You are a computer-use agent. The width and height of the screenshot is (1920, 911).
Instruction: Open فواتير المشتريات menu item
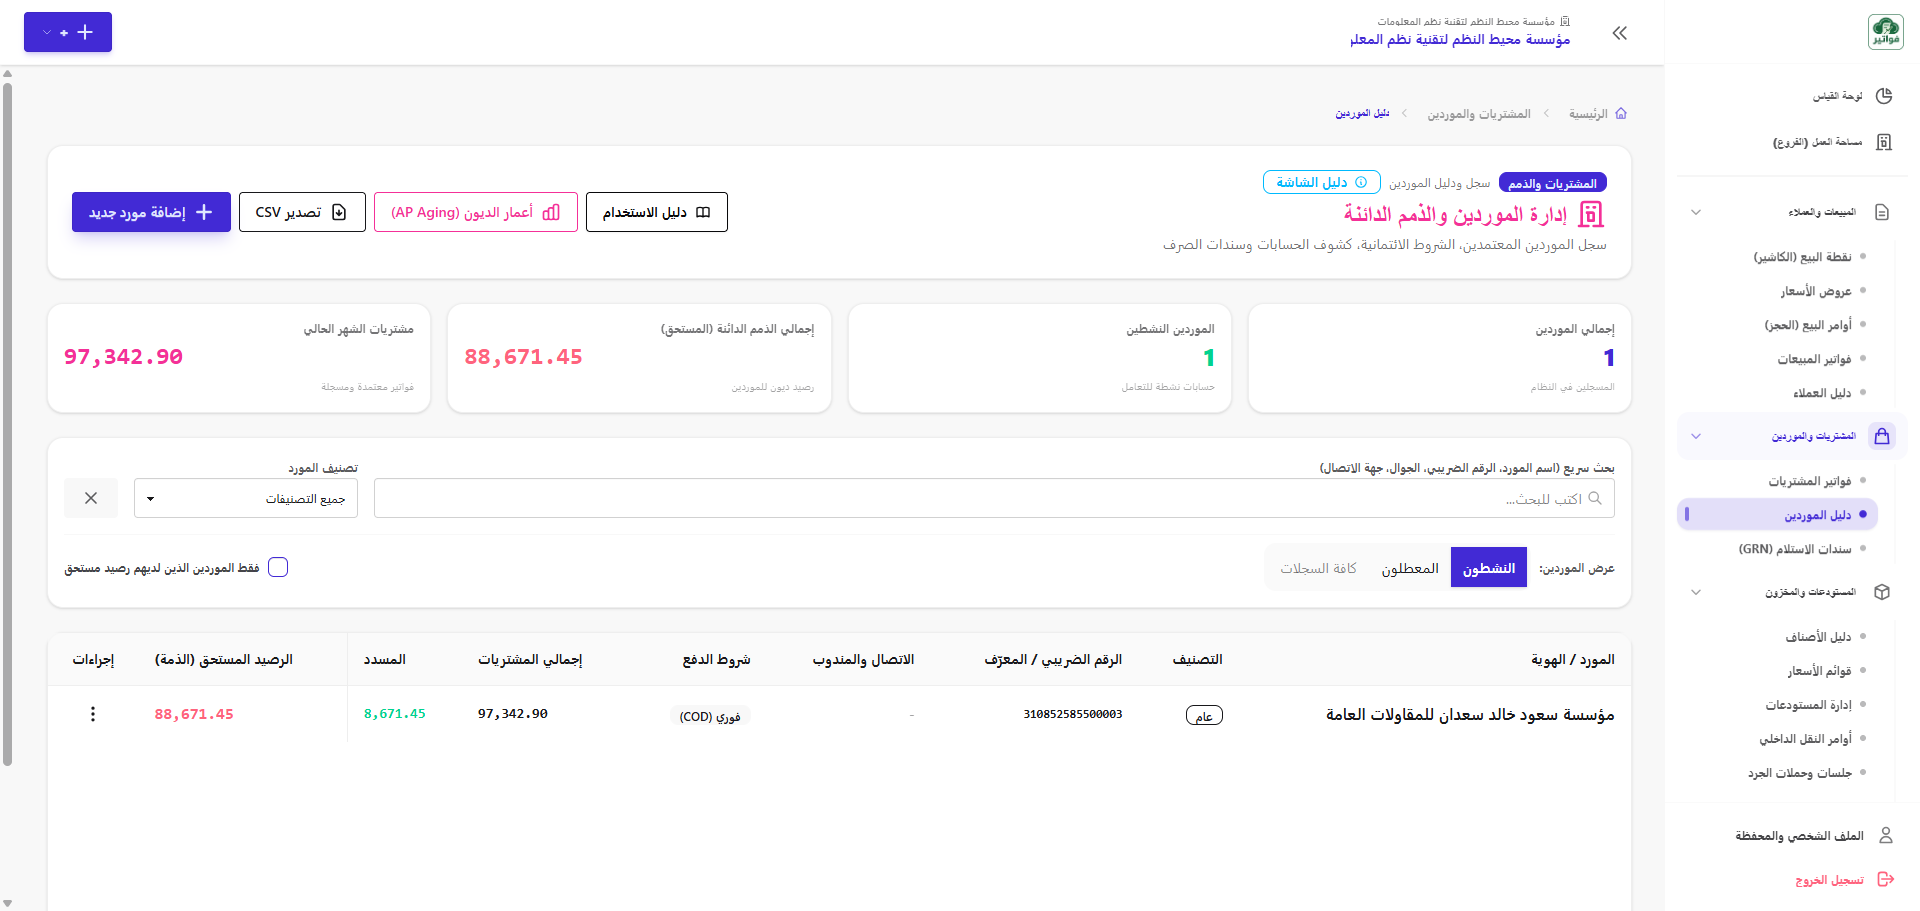point(1809,481)
